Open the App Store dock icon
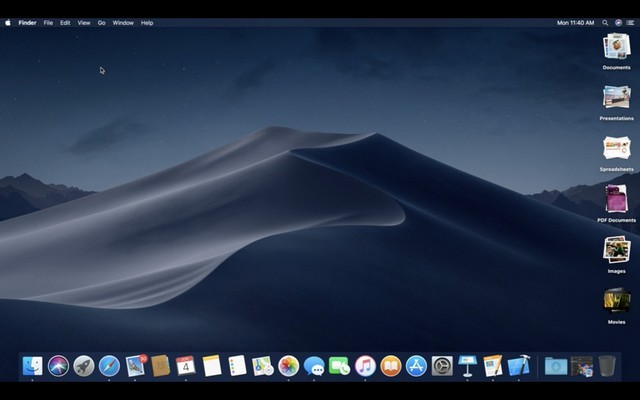Screen dimensions: 640x400 416,366
